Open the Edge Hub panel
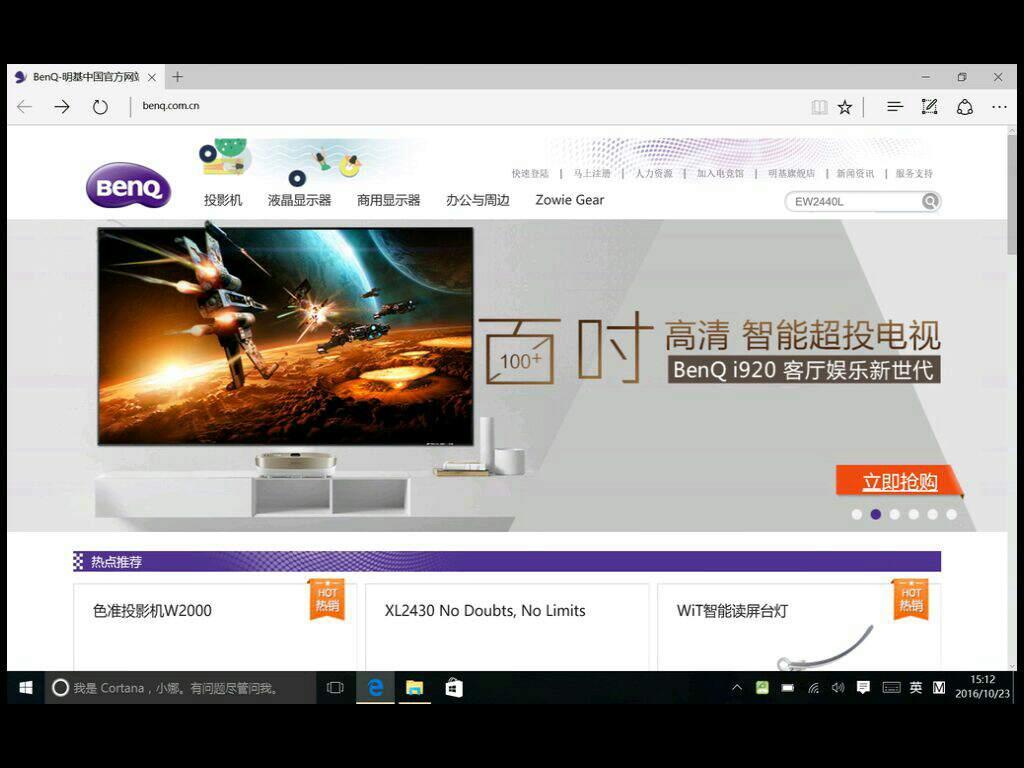Viewport: 1024px width, 768px height. coord(895,106)
